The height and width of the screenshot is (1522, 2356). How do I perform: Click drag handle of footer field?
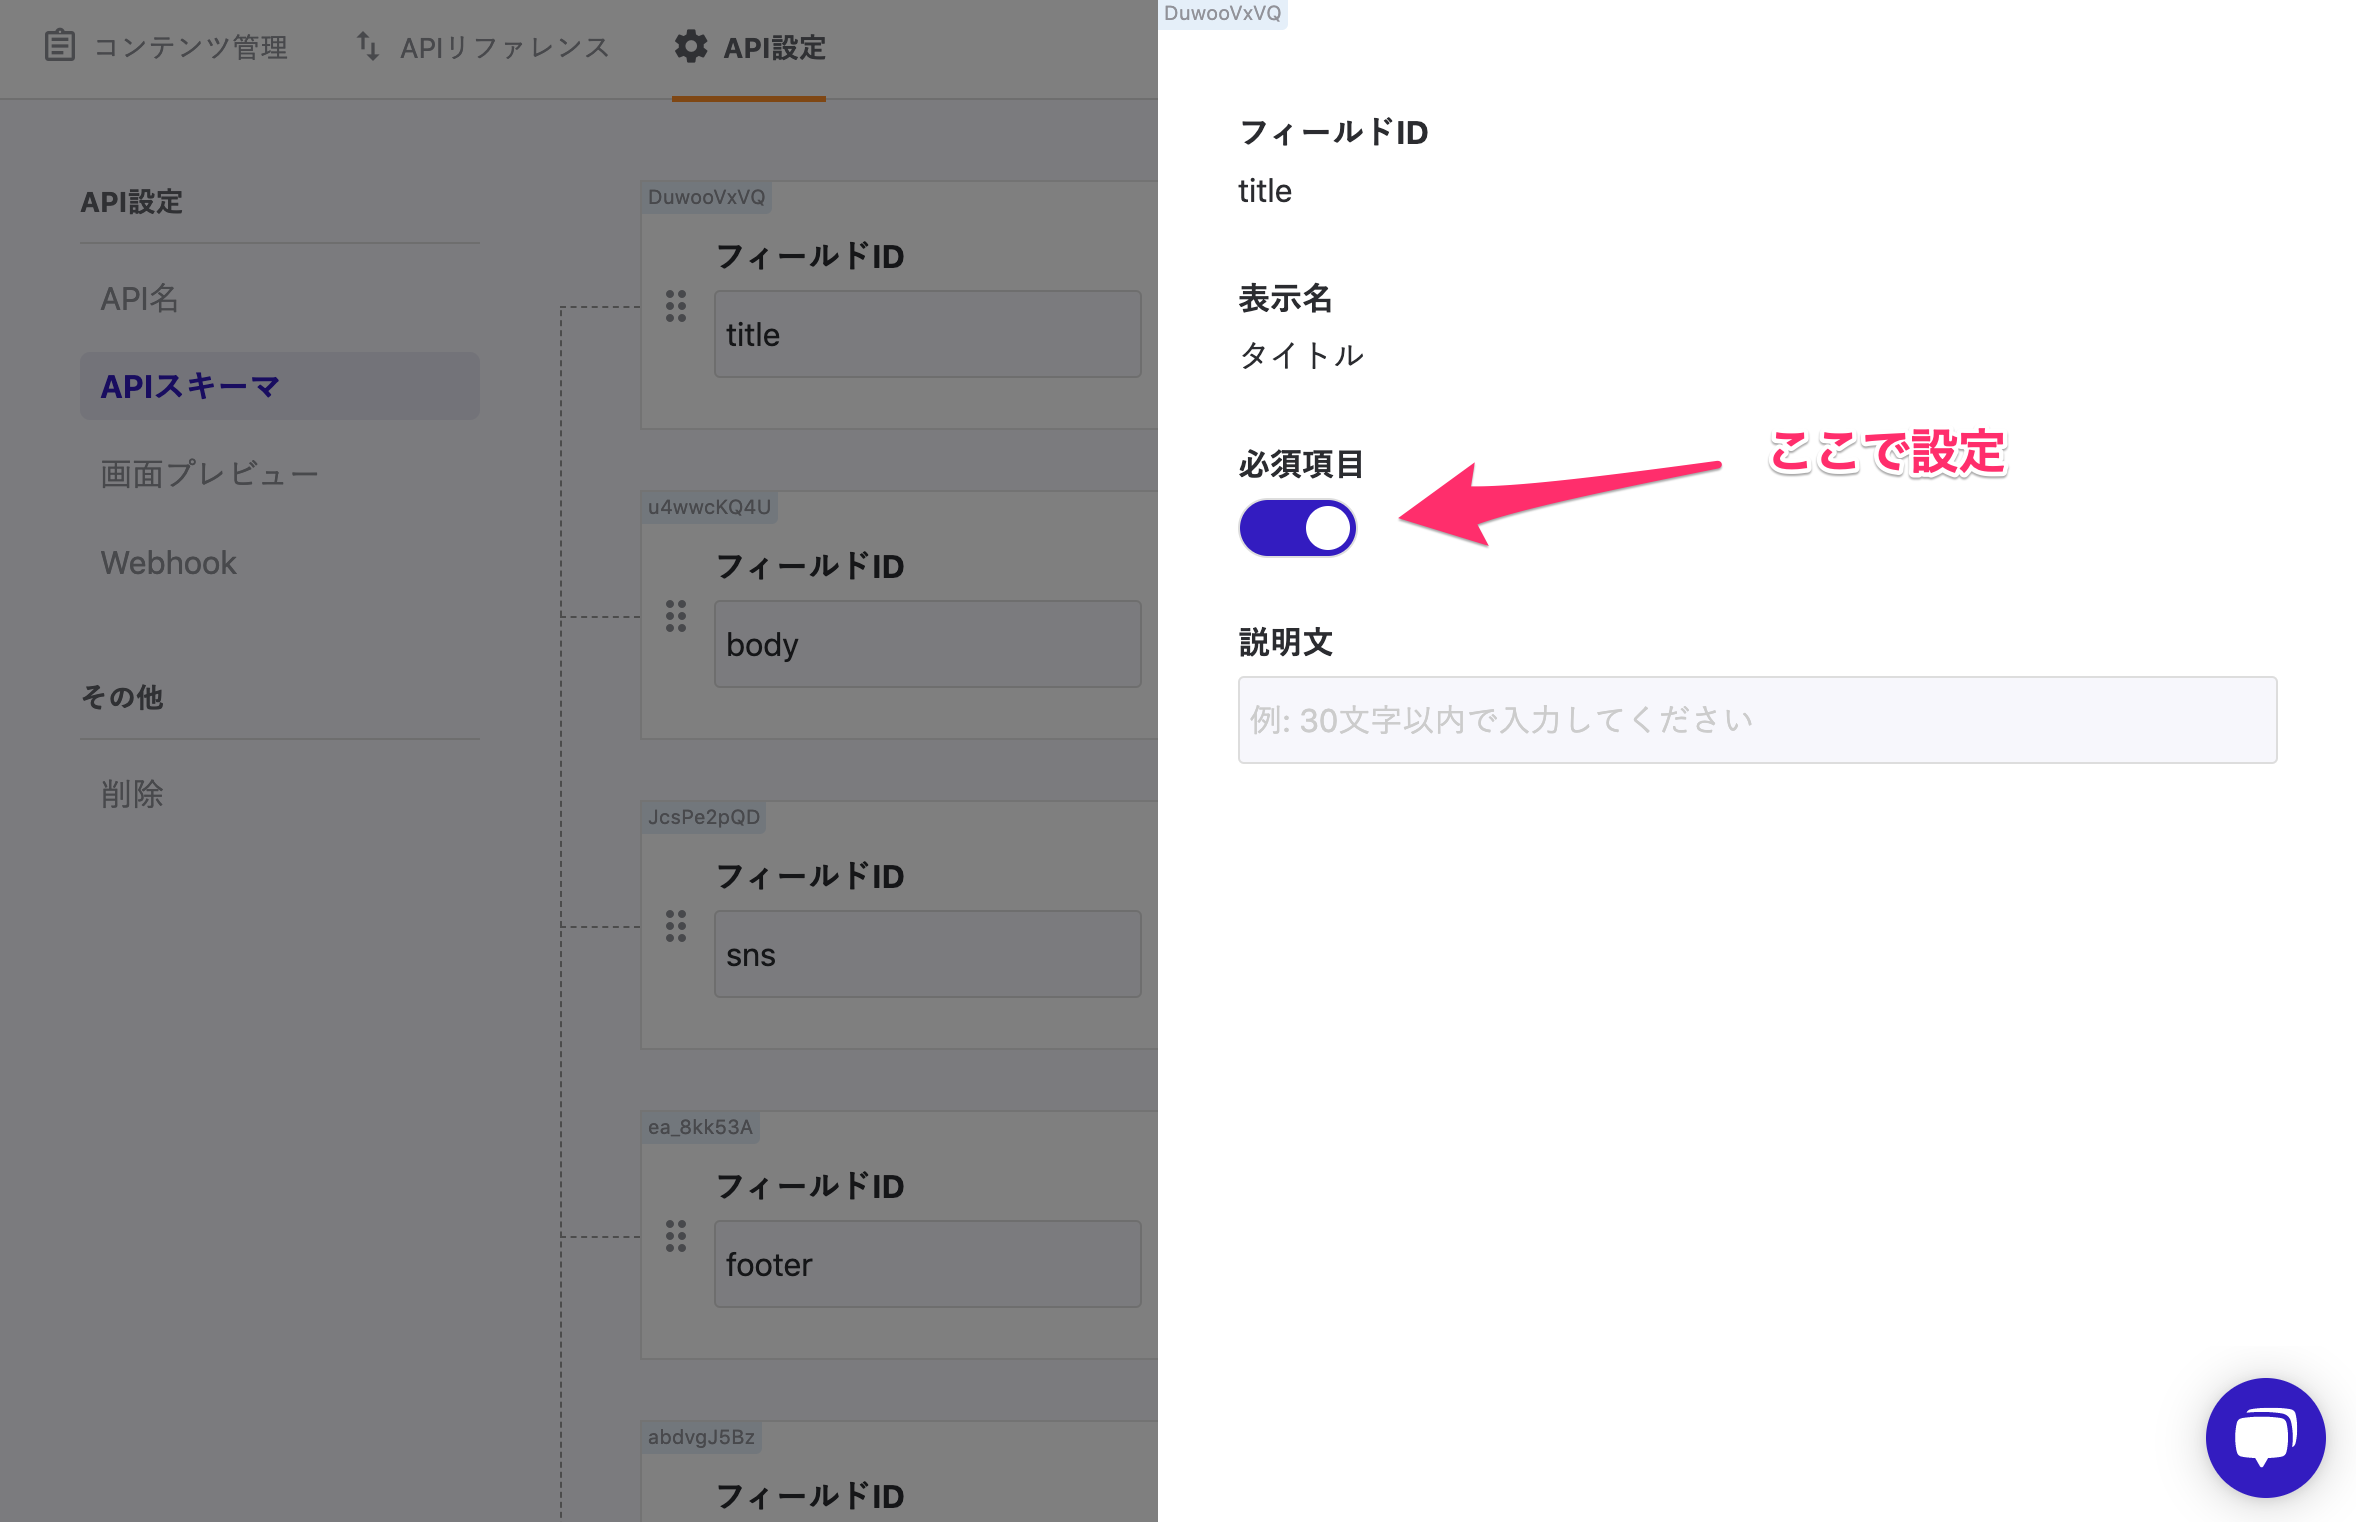click(676, 1236)
